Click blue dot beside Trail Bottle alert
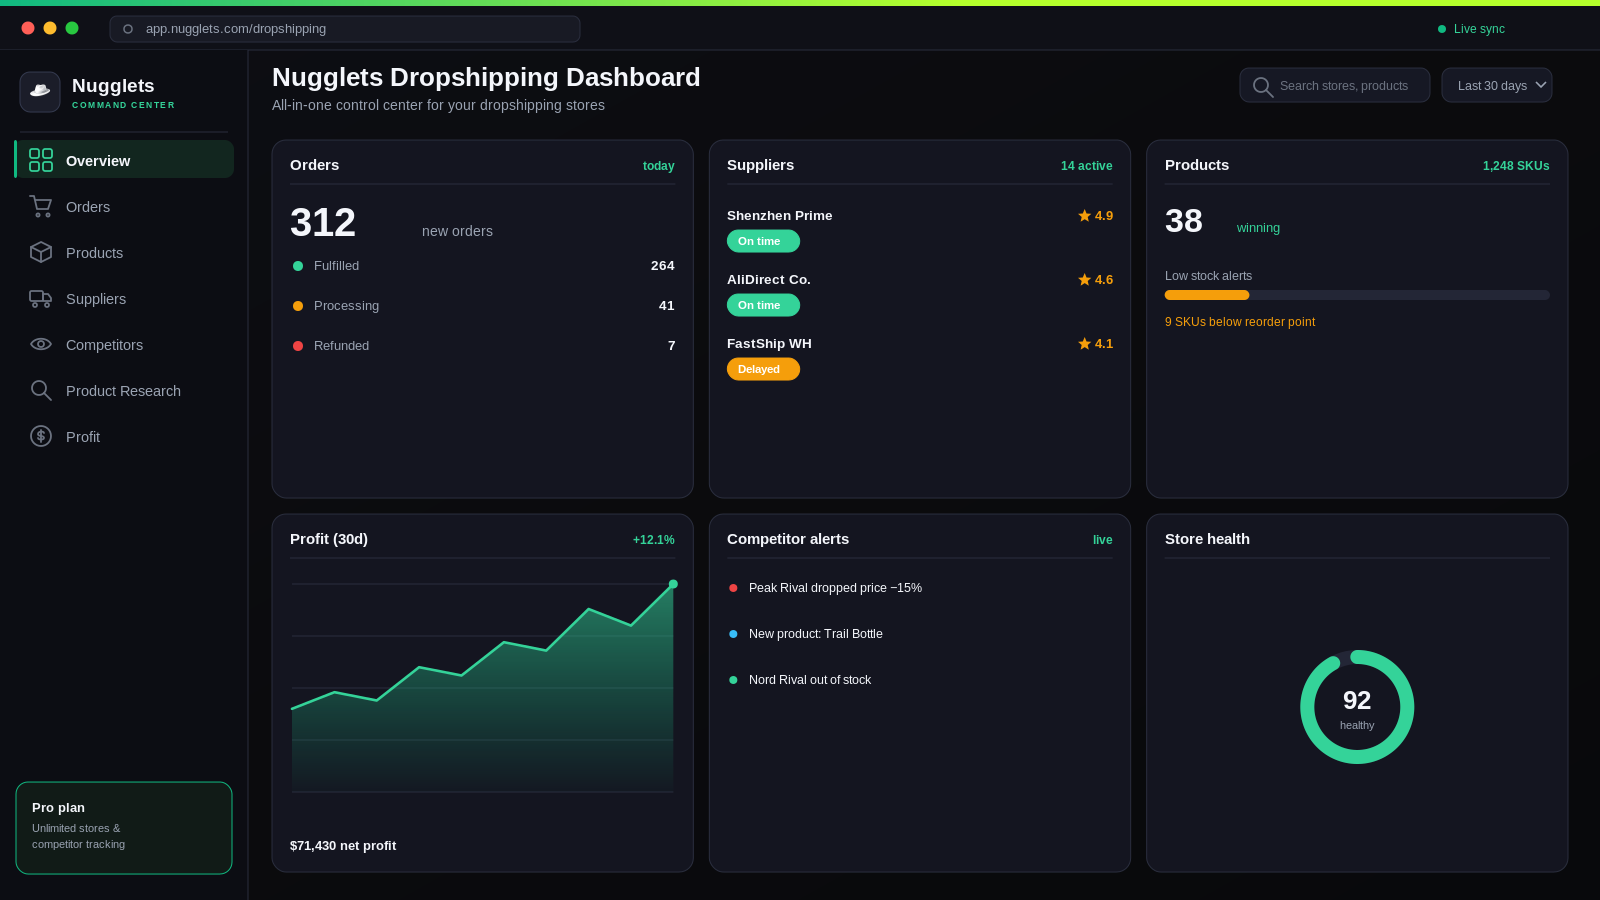The height and width of the screenshot is (900, 1600). click(733, 634)
